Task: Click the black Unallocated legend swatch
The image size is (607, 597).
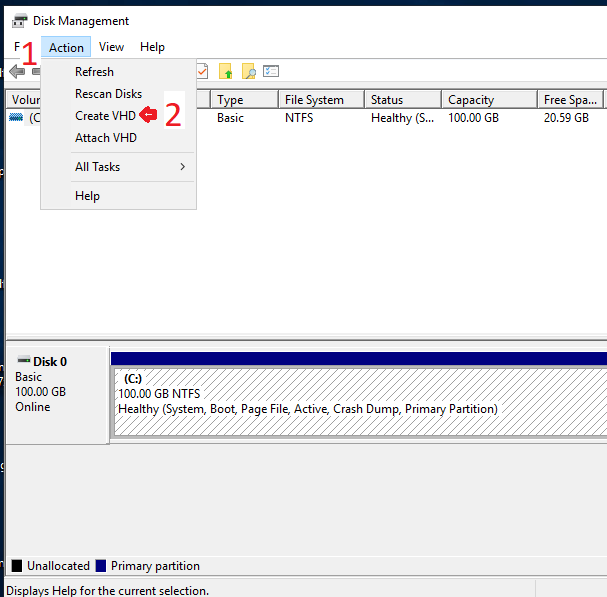Action: coord(17,566)
